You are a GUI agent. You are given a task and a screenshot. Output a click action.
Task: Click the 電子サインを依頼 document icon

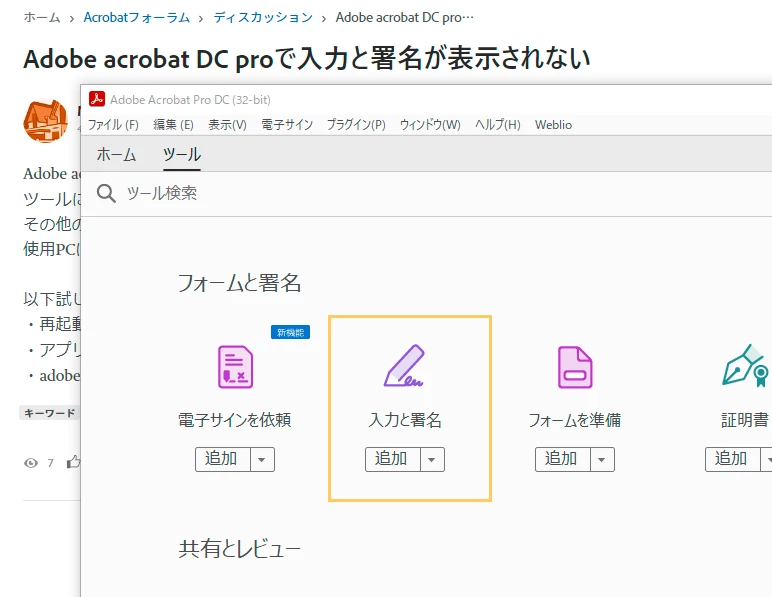235,367
